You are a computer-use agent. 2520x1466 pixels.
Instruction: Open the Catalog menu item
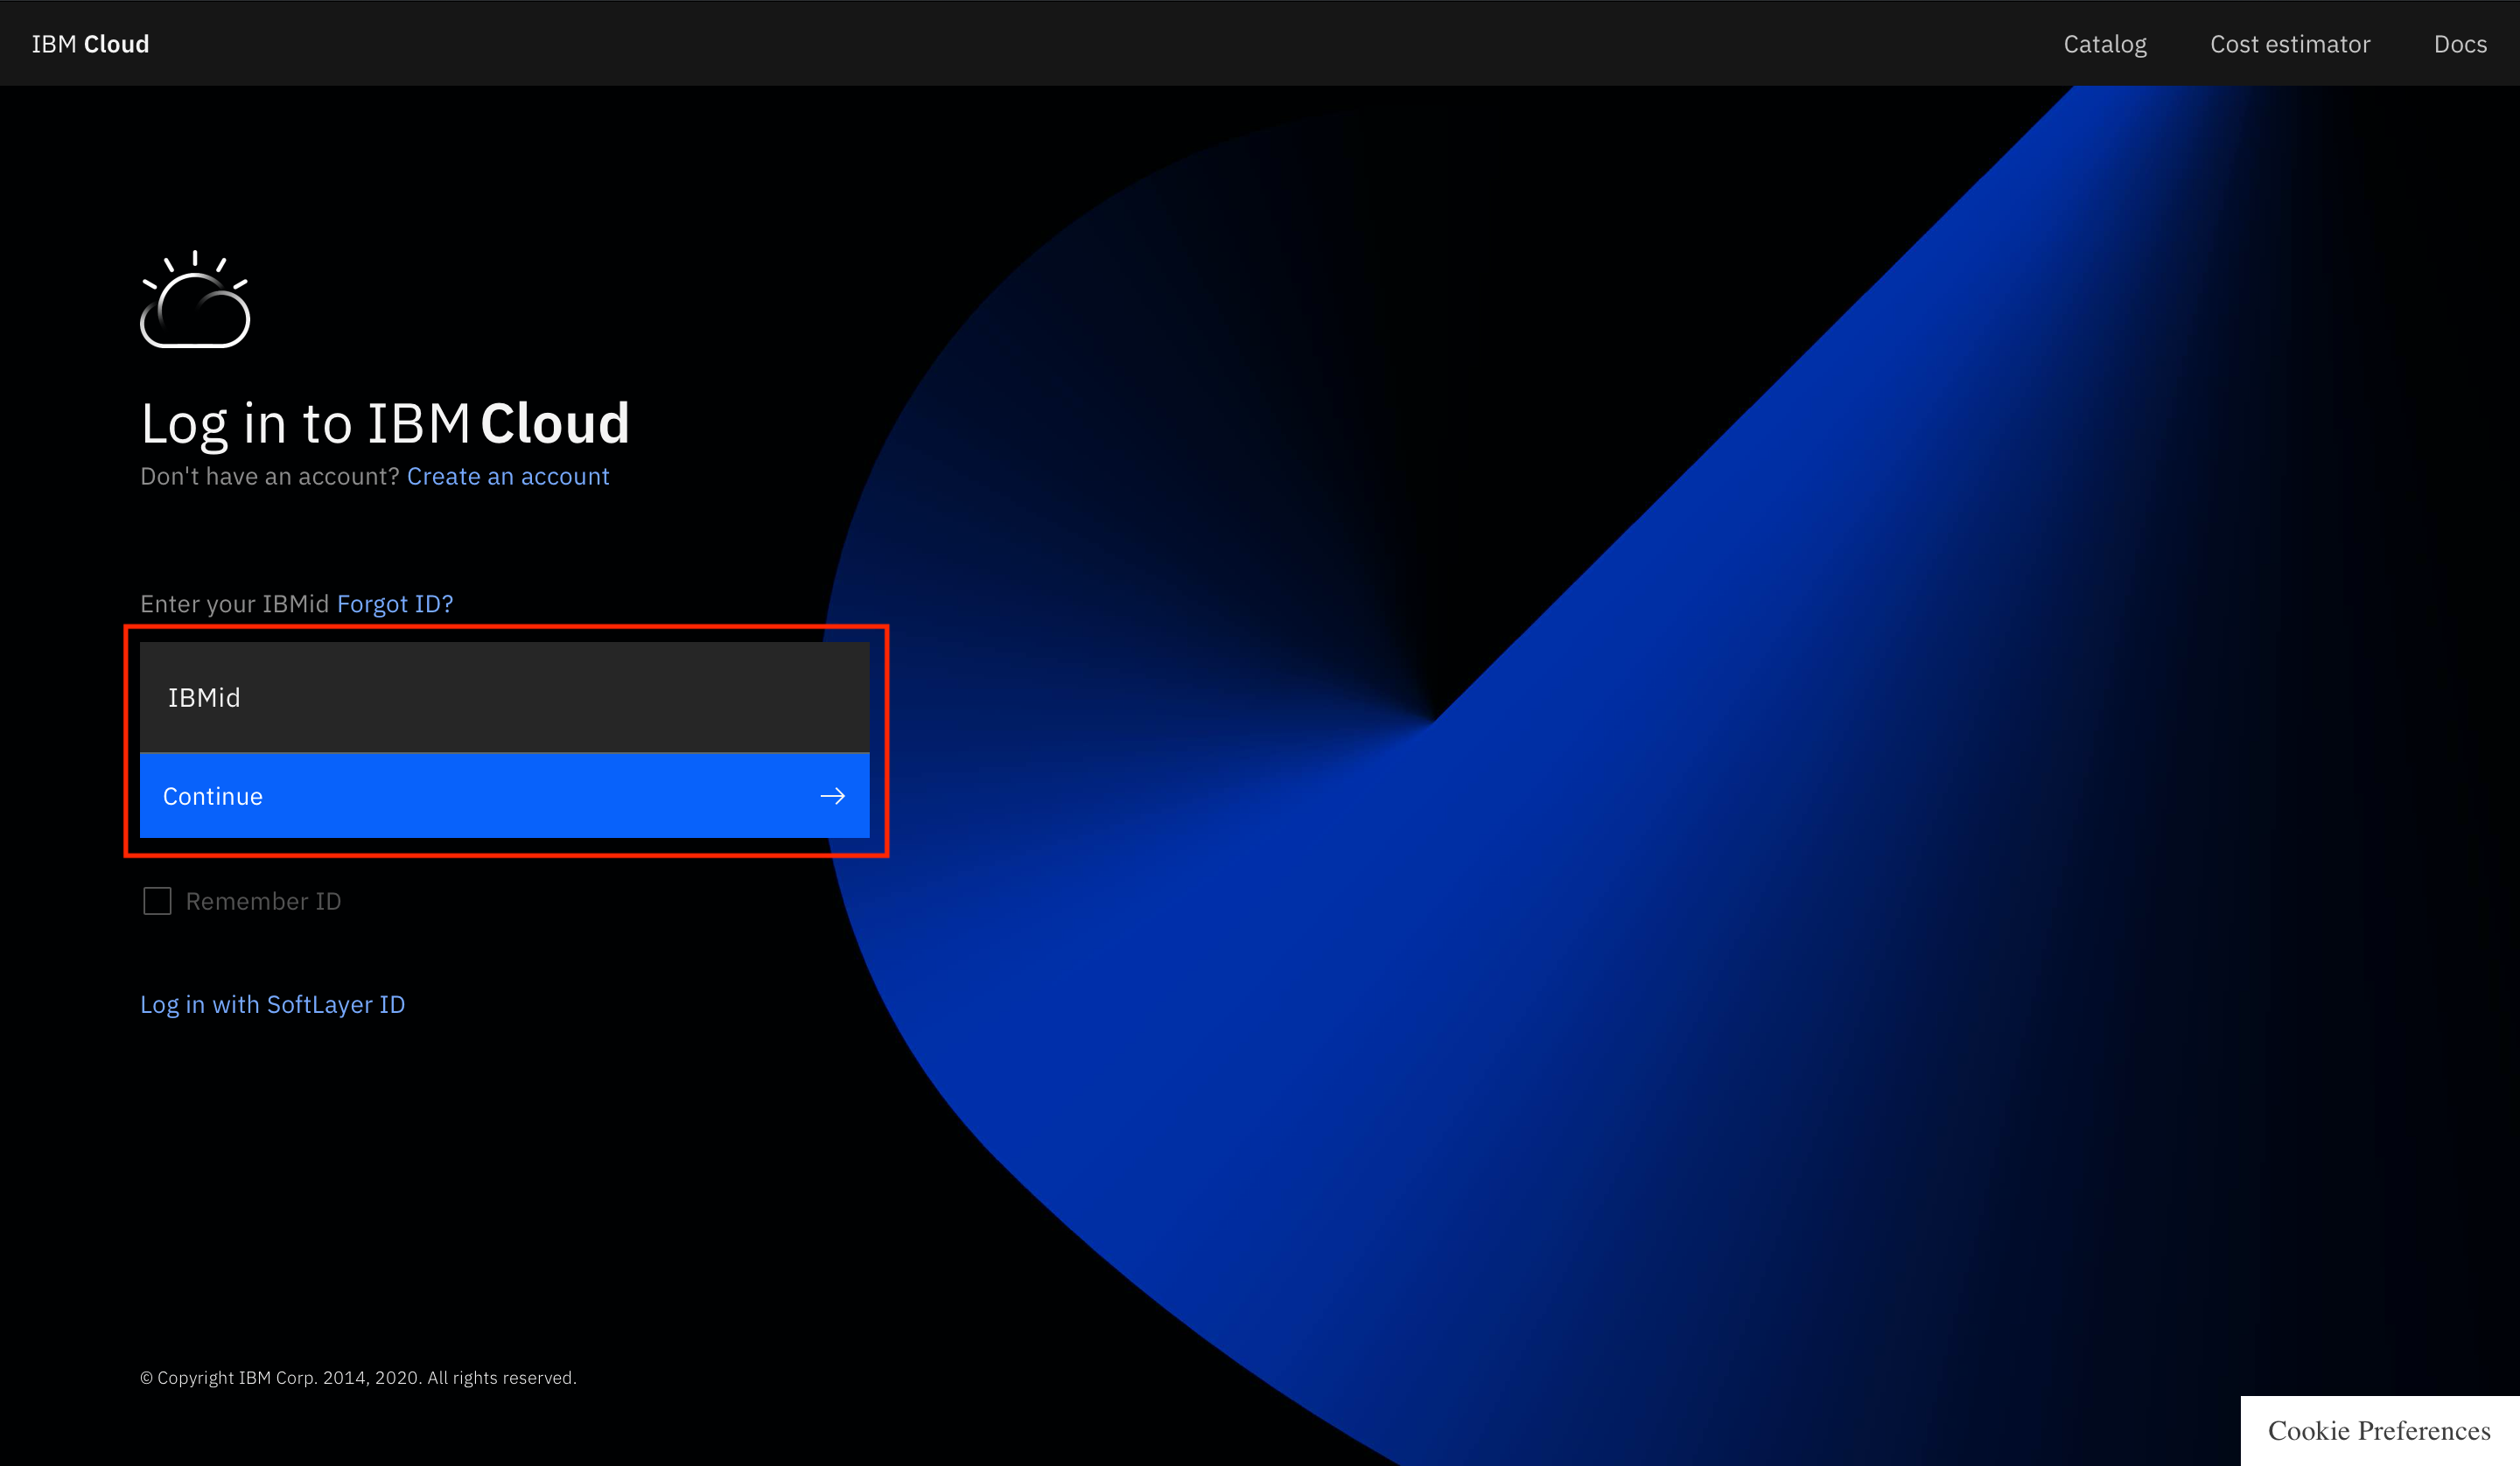tap(2104, 44)
